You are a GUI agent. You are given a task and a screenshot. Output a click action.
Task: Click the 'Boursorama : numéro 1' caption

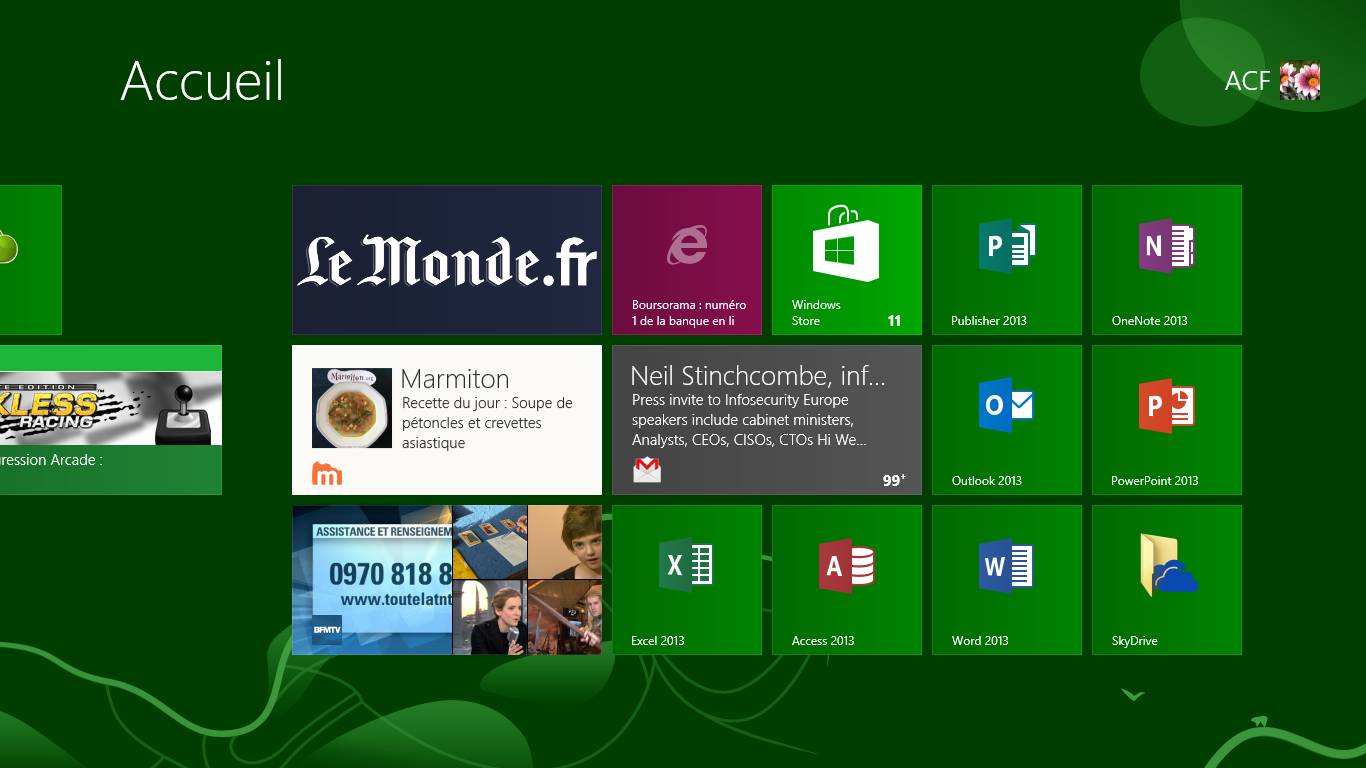[x=689, y=313]
